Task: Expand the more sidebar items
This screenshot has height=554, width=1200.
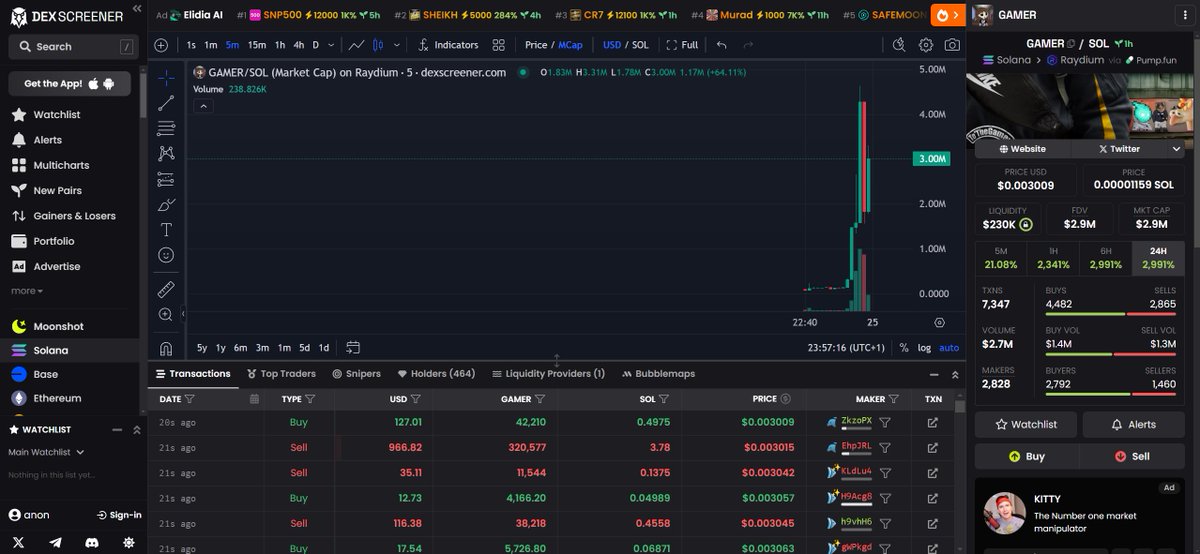Action: click(x=27, y=291)
